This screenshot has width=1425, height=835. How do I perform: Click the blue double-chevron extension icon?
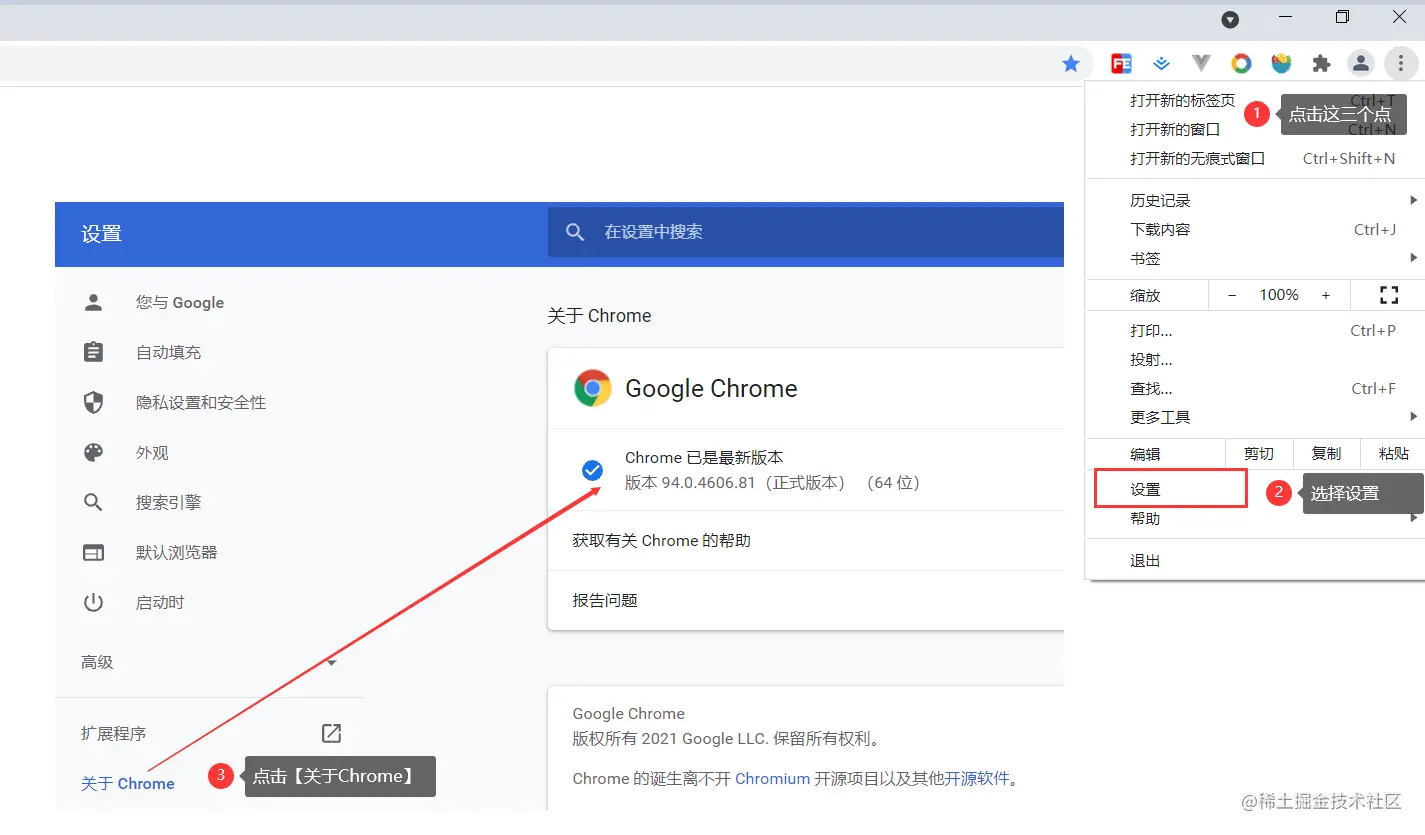click(1161, 64)
